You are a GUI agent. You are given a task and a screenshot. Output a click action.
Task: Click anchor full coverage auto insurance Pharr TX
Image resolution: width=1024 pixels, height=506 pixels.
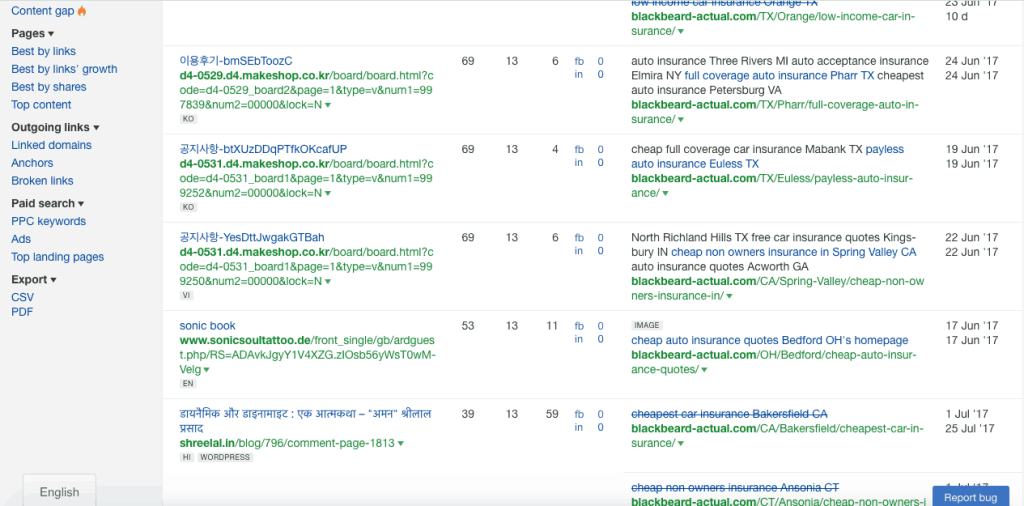point(779,75)
